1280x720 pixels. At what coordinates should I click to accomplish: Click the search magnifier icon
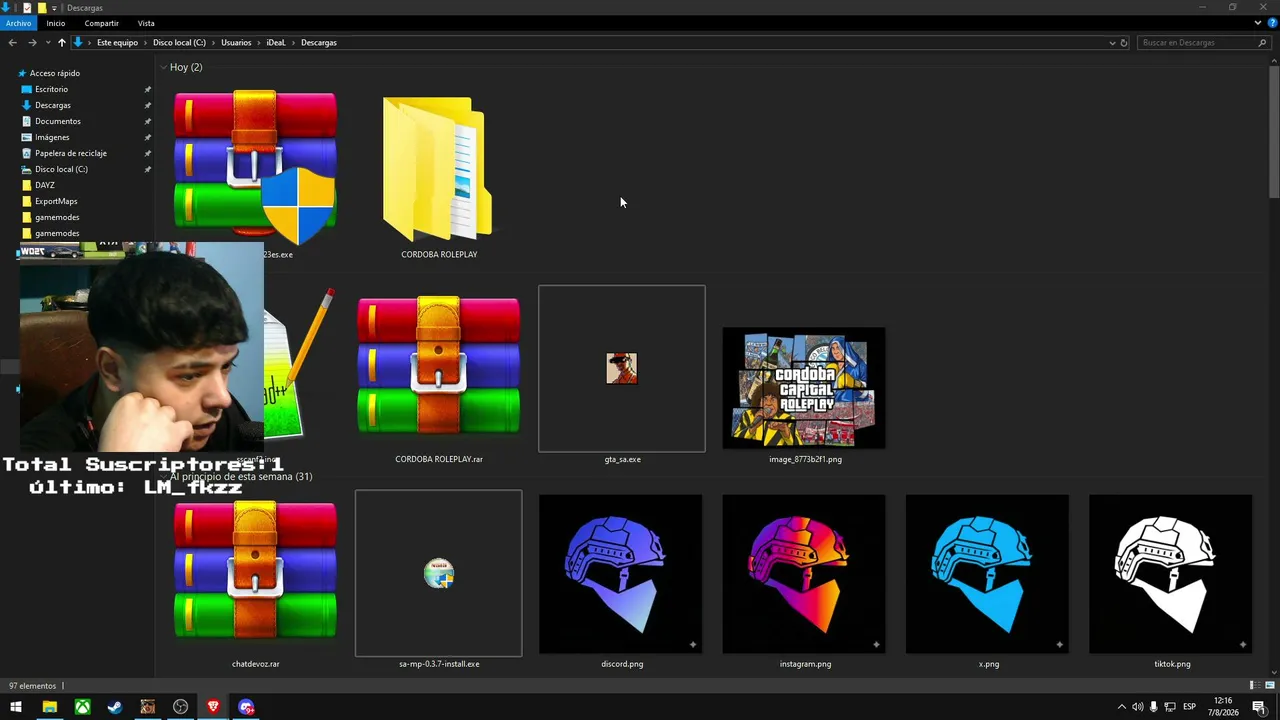1261,43
